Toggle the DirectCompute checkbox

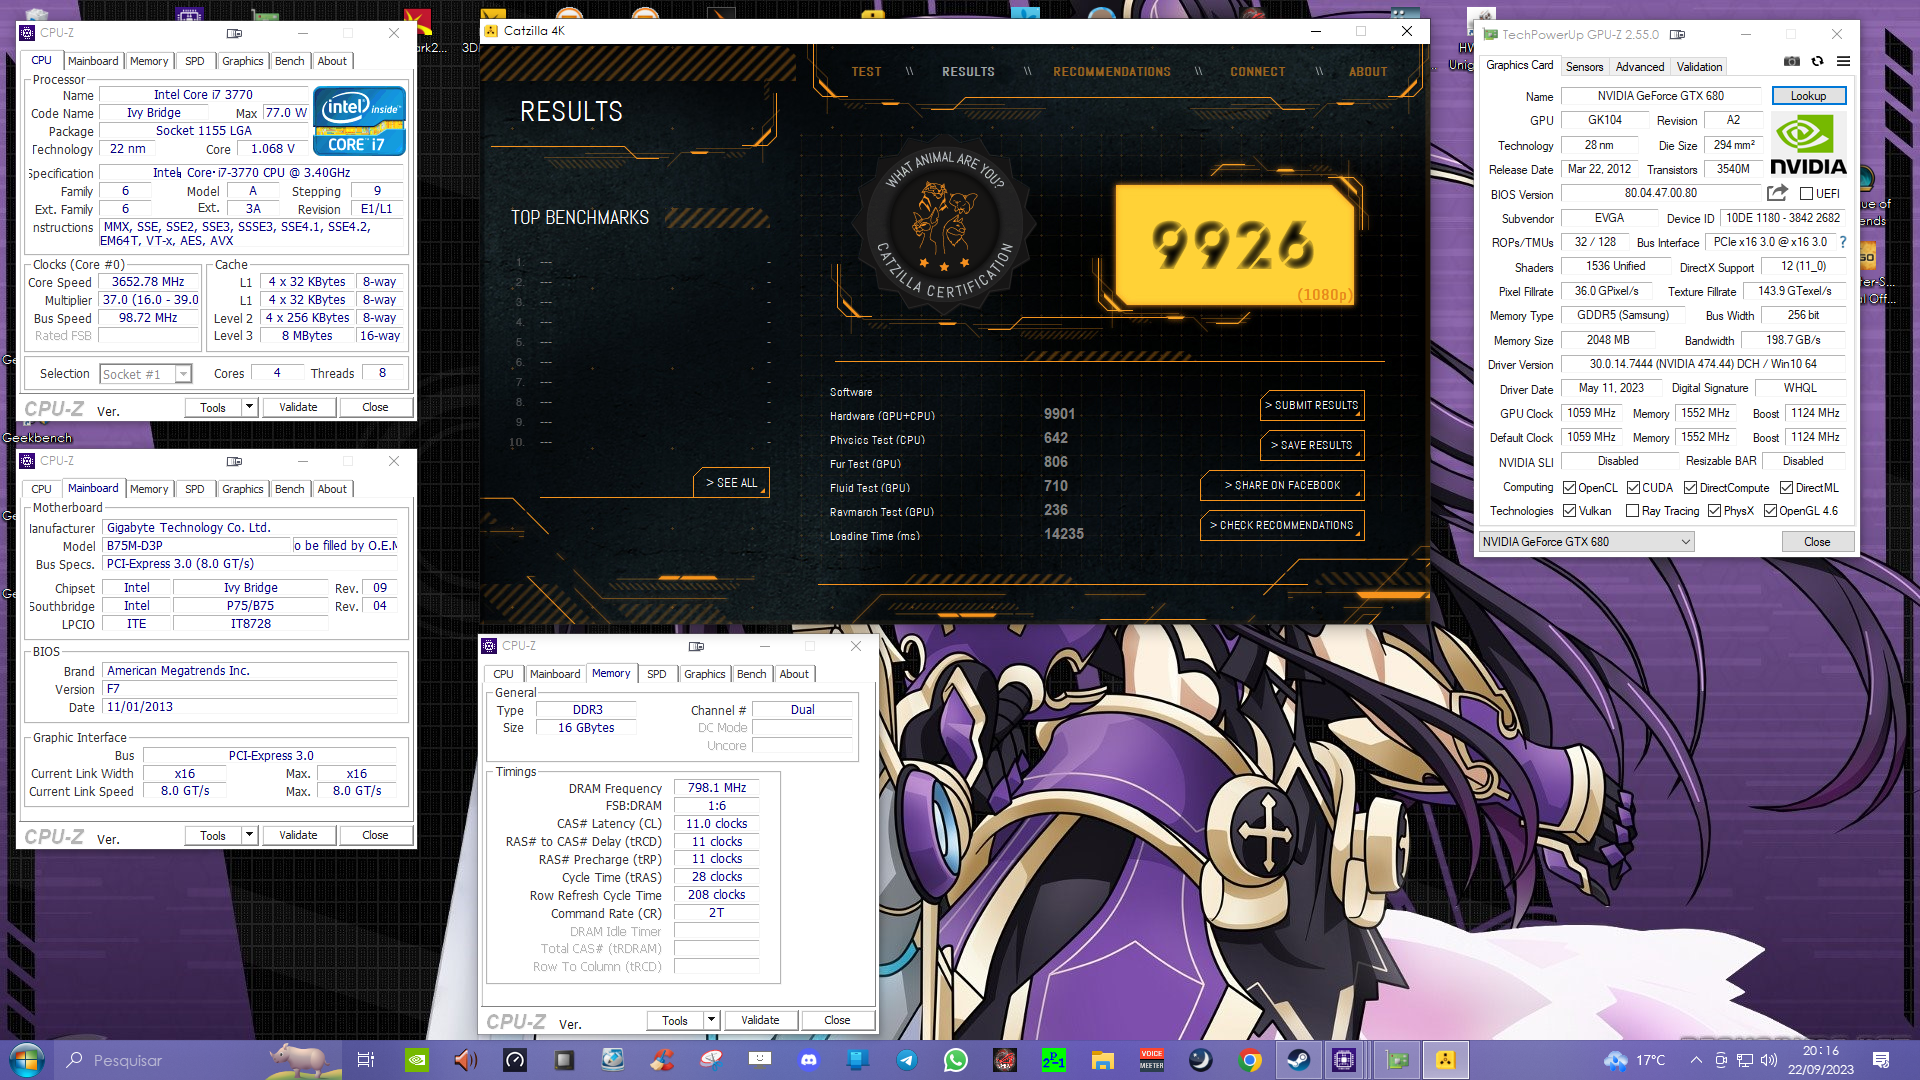[x=1690, y=488]
